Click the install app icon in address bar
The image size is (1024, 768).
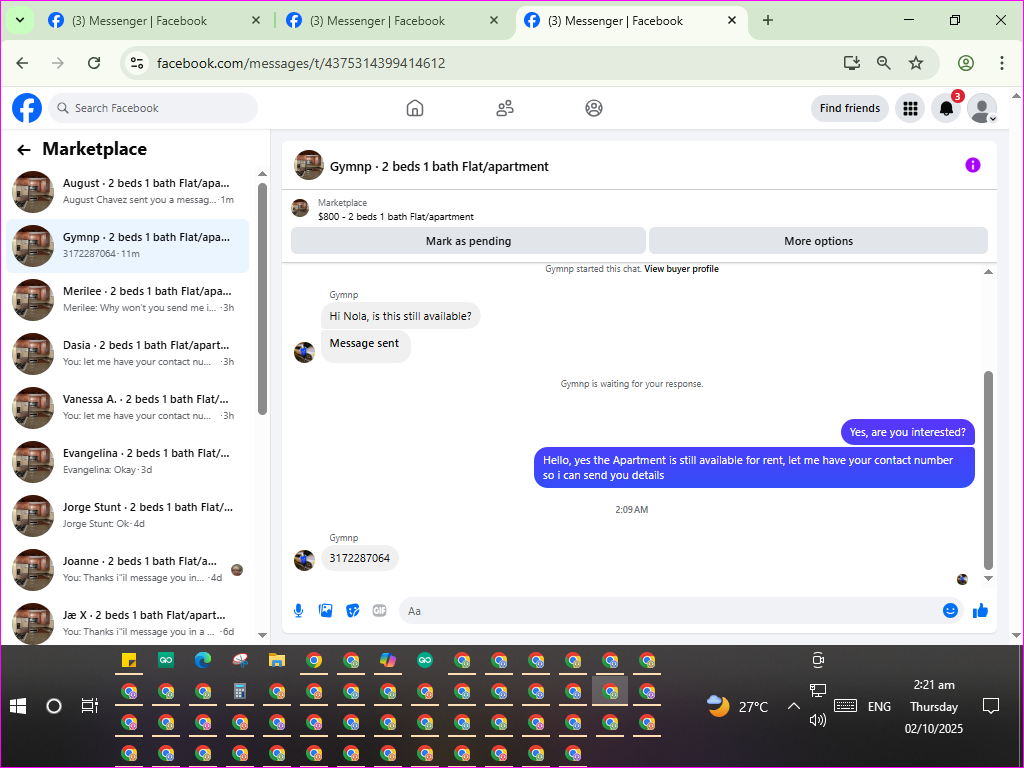point(851,63)
